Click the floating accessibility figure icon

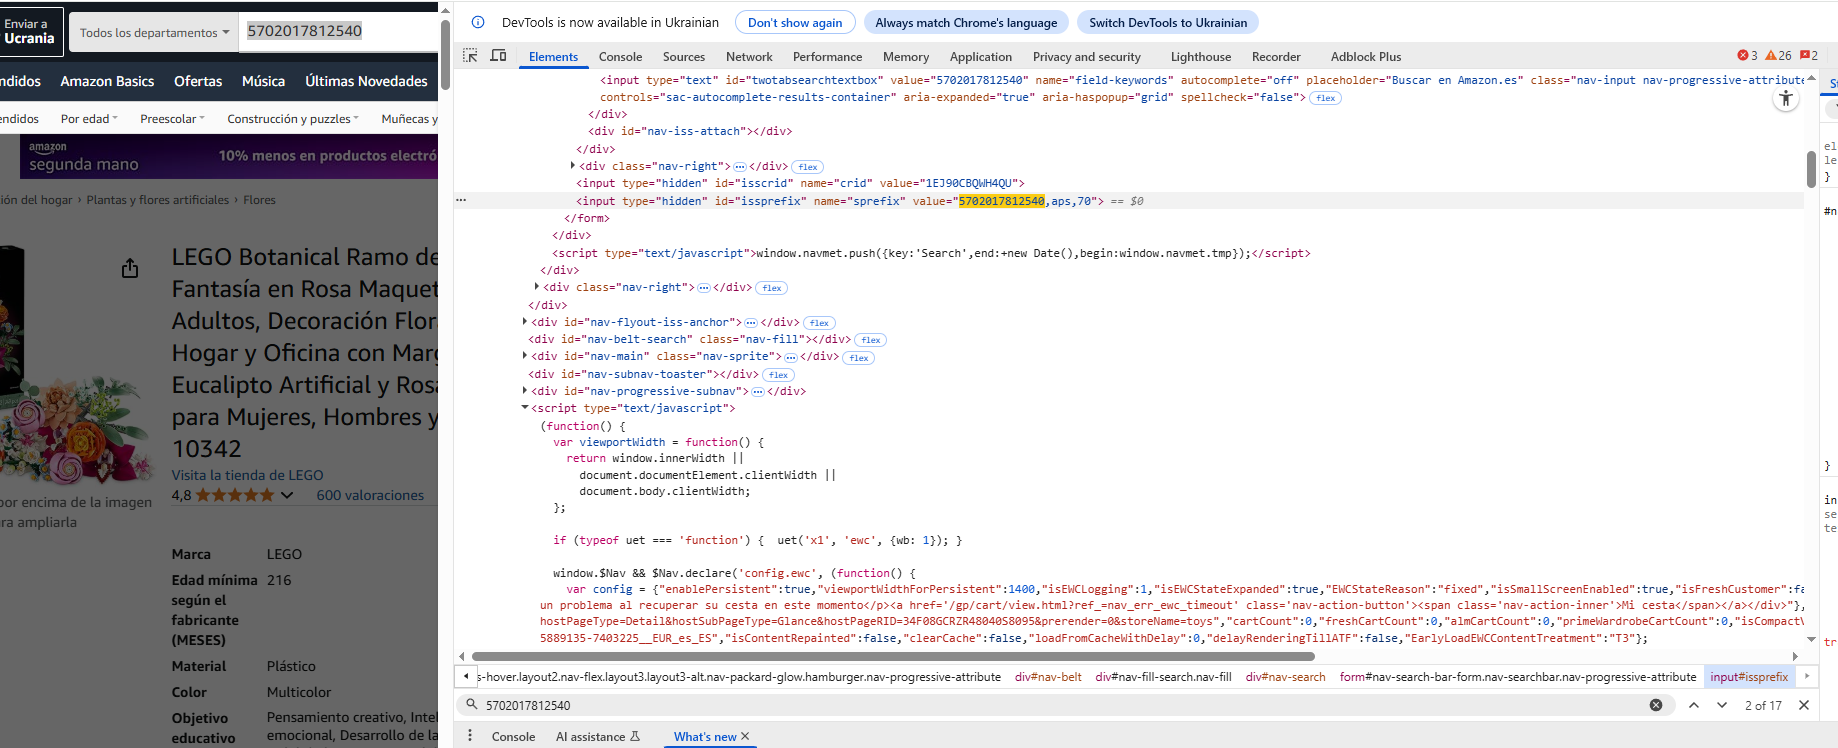pos(1786,98)
